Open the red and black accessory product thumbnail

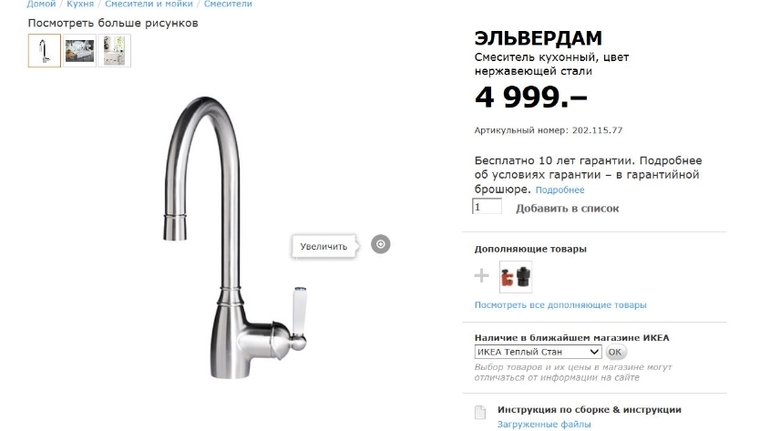[516, 277]
